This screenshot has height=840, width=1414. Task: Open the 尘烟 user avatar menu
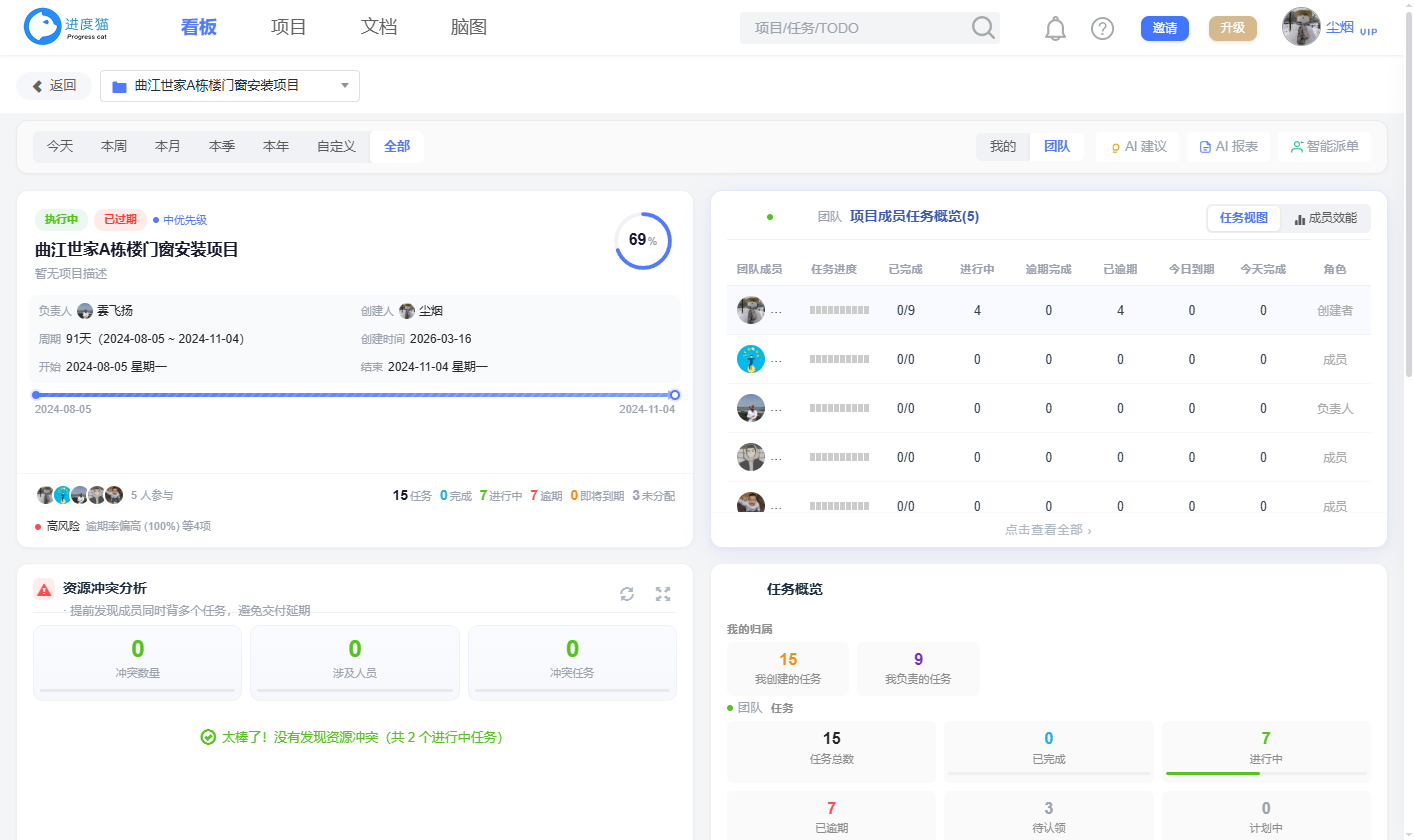[x=1302, y=27]
